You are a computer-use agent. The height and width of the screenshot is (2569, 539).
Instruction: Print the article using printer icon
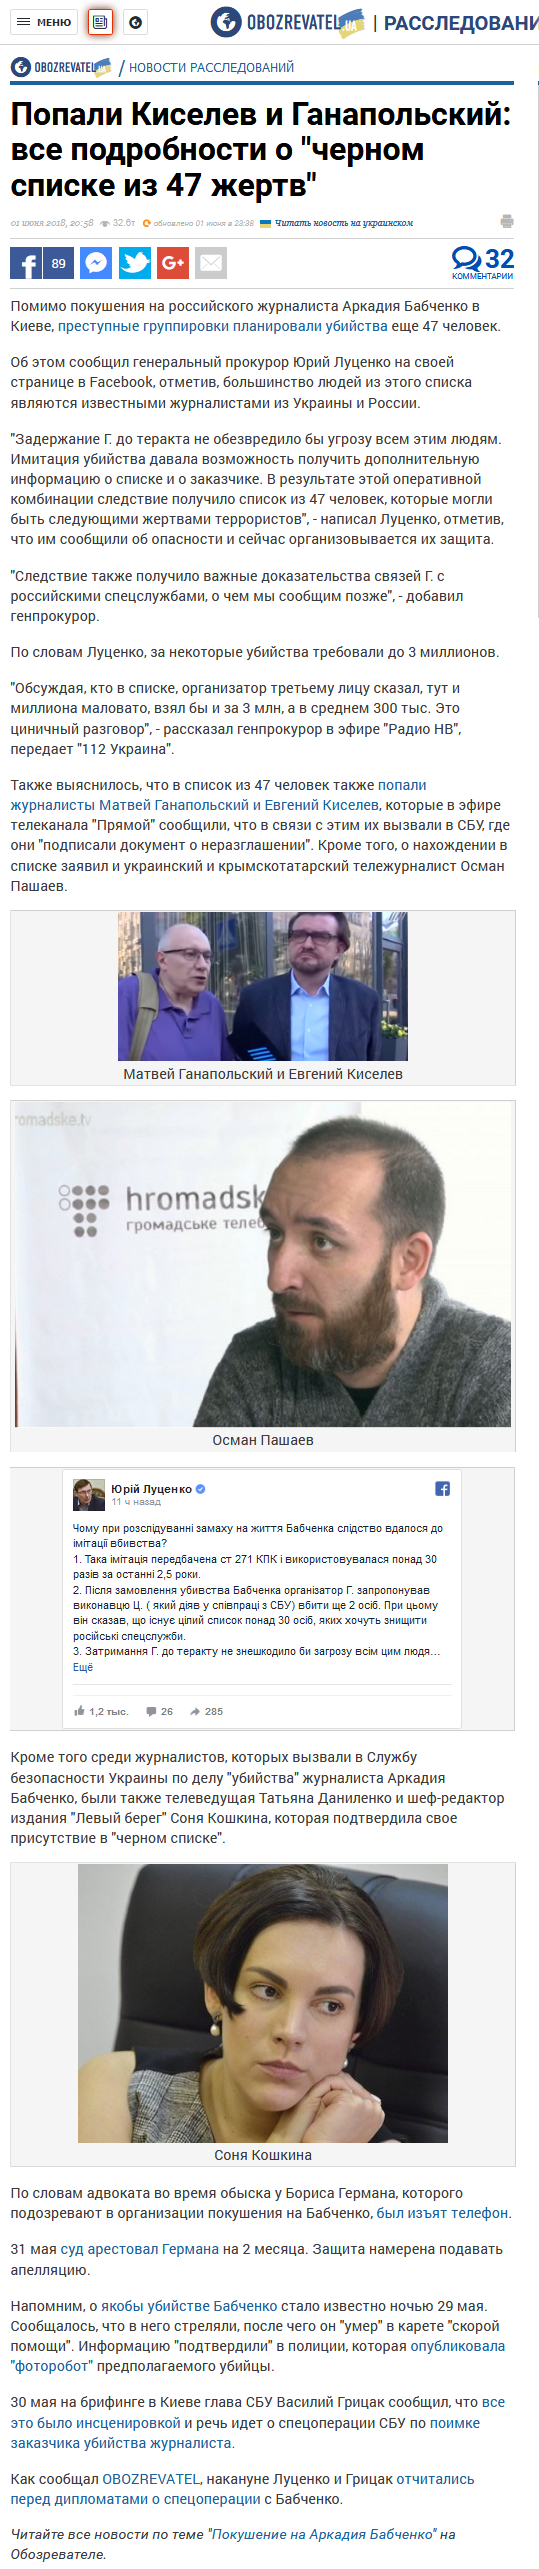(x=507, y=222)
